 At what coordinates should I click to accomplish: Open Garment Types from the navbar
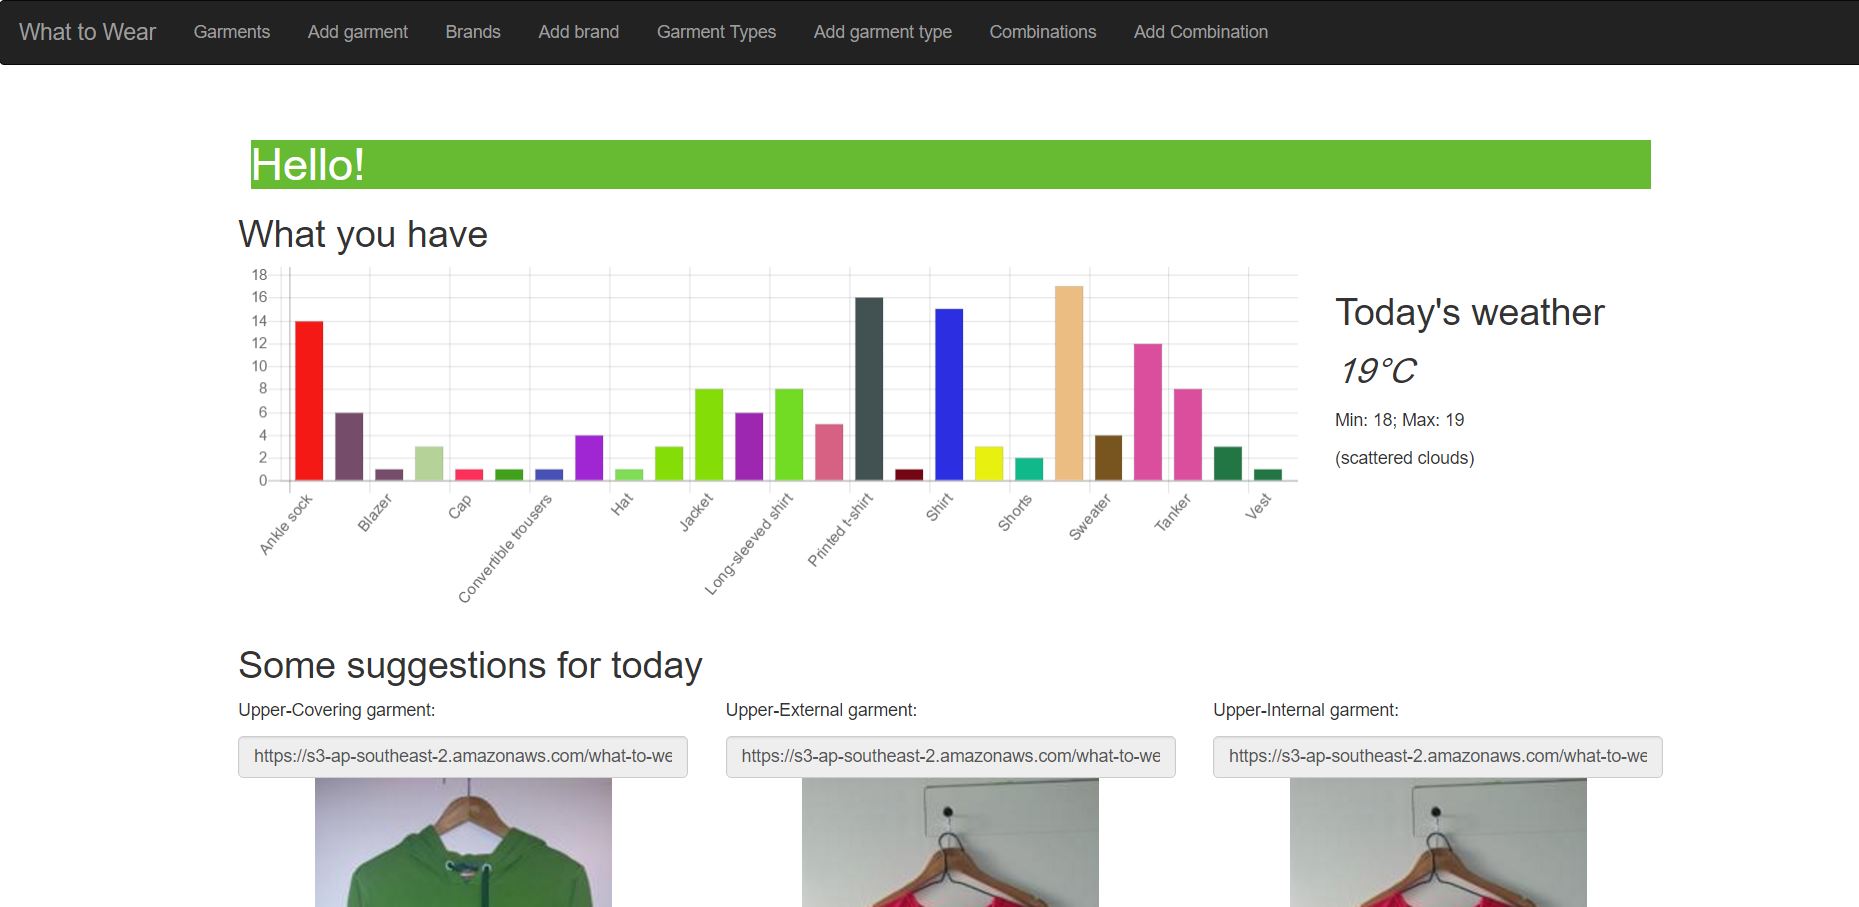tap(716, 32)
